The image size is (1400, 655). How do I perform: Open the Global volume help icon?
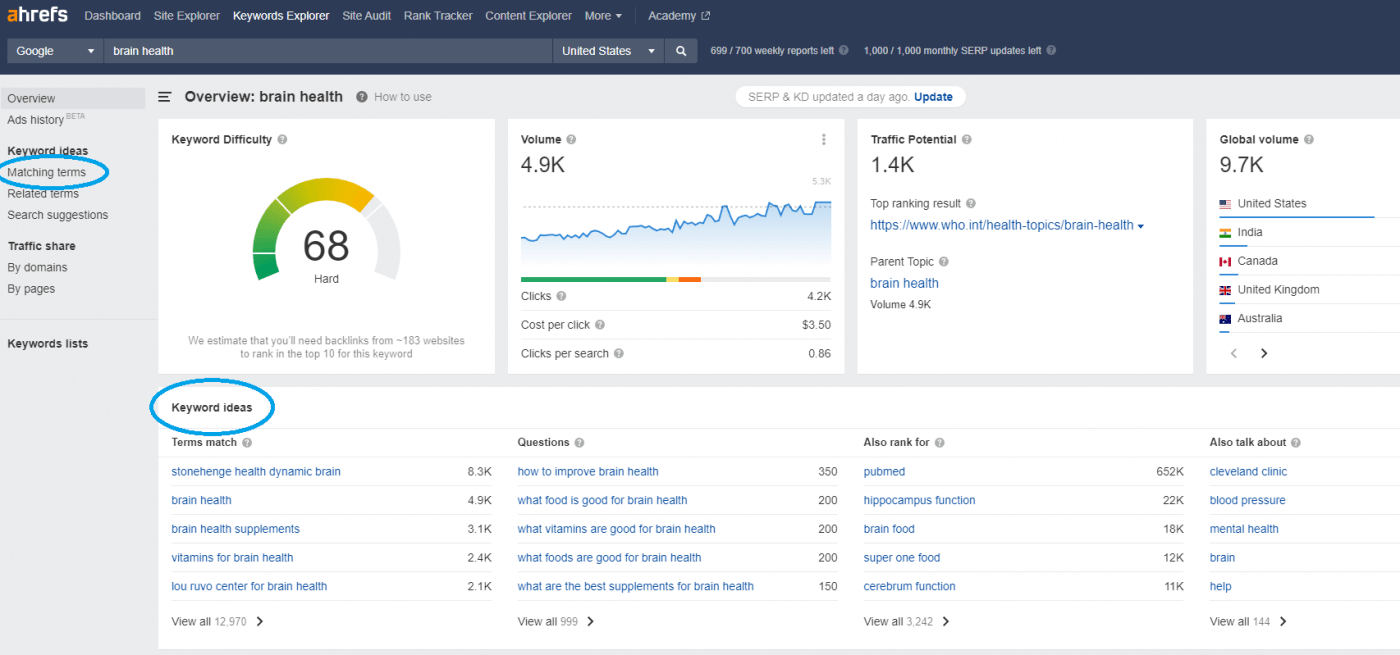pos(1309,140)
